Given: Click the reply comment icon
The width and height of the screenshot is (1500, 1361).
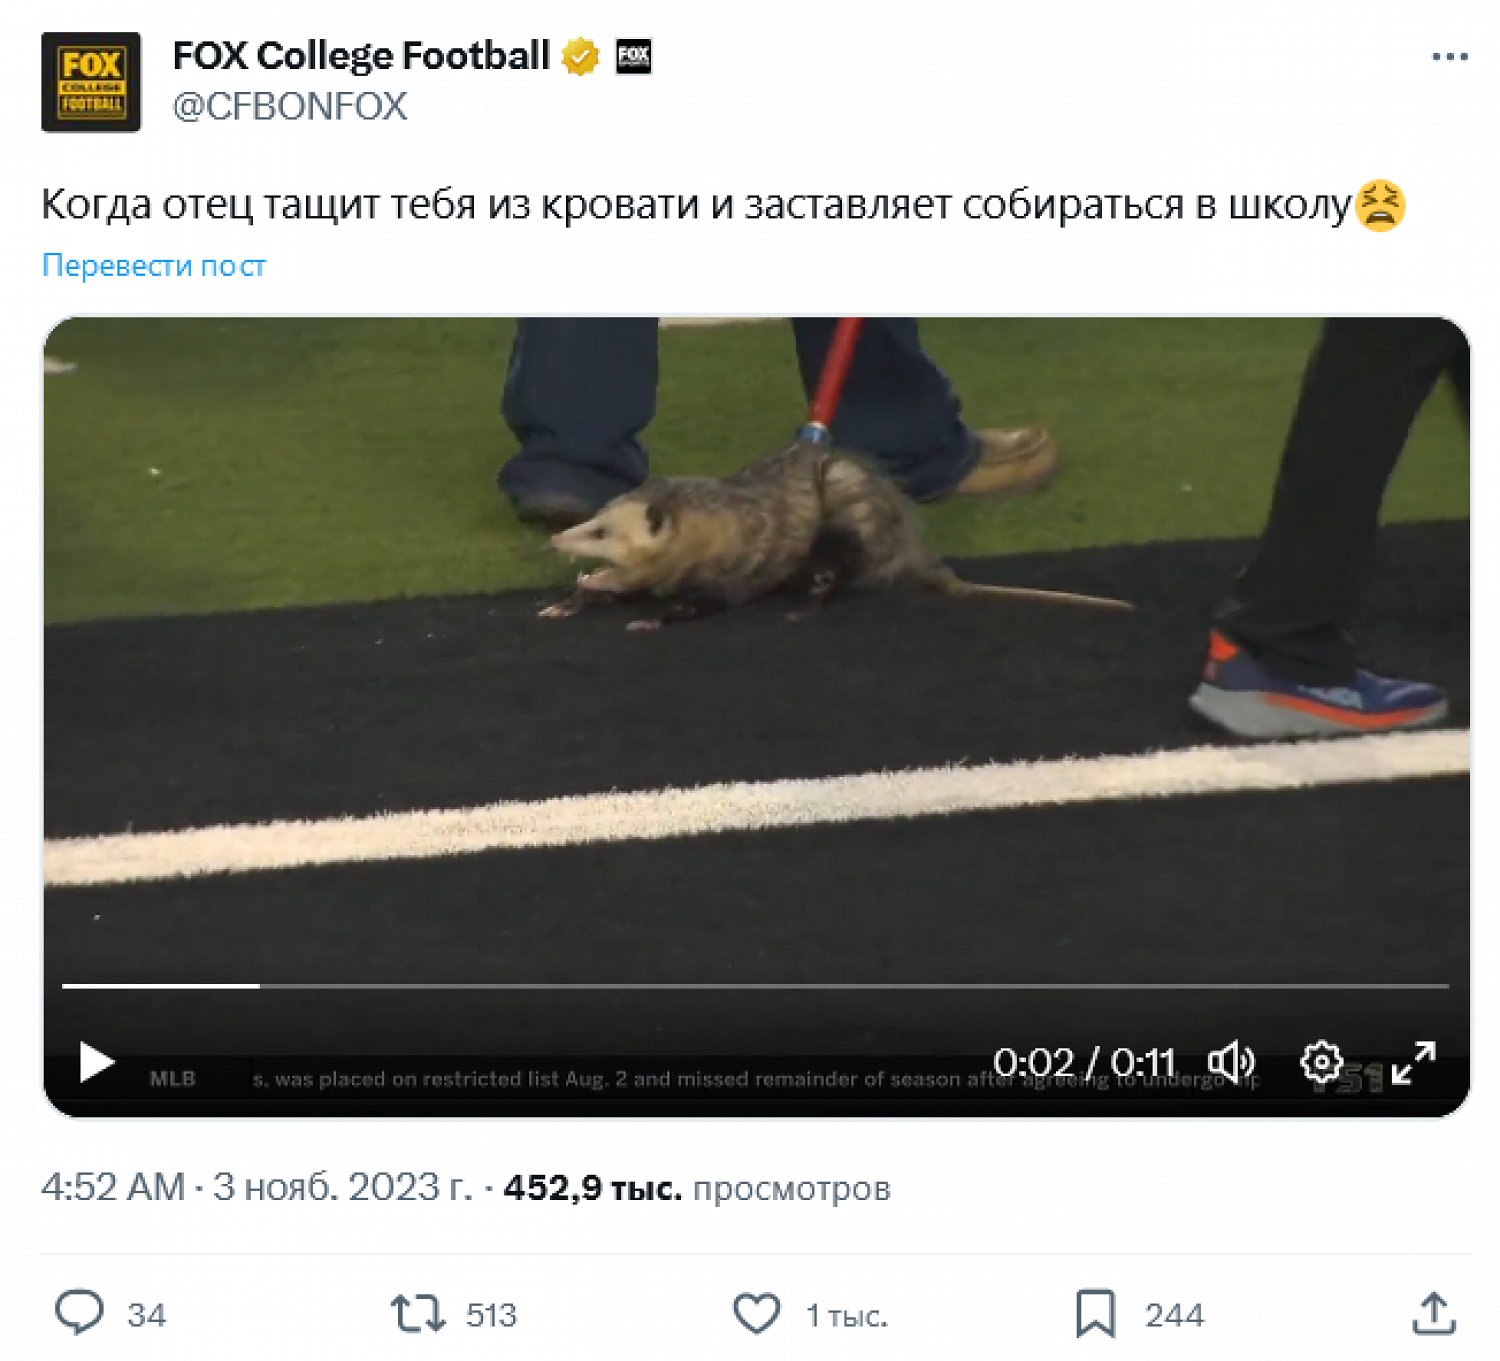Looking at the screenshot, I should click(x=79, y=1313).
